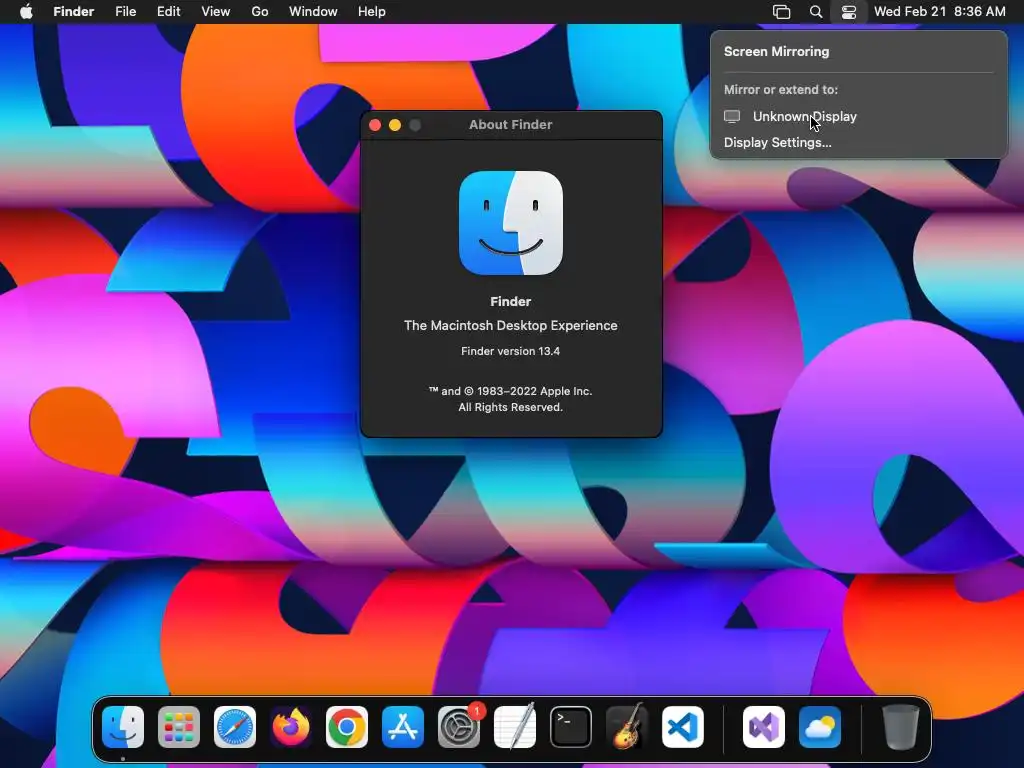Open System Settings with notification badge
1024x768 pixels.
pyautogui.click(x=459, y=727)
